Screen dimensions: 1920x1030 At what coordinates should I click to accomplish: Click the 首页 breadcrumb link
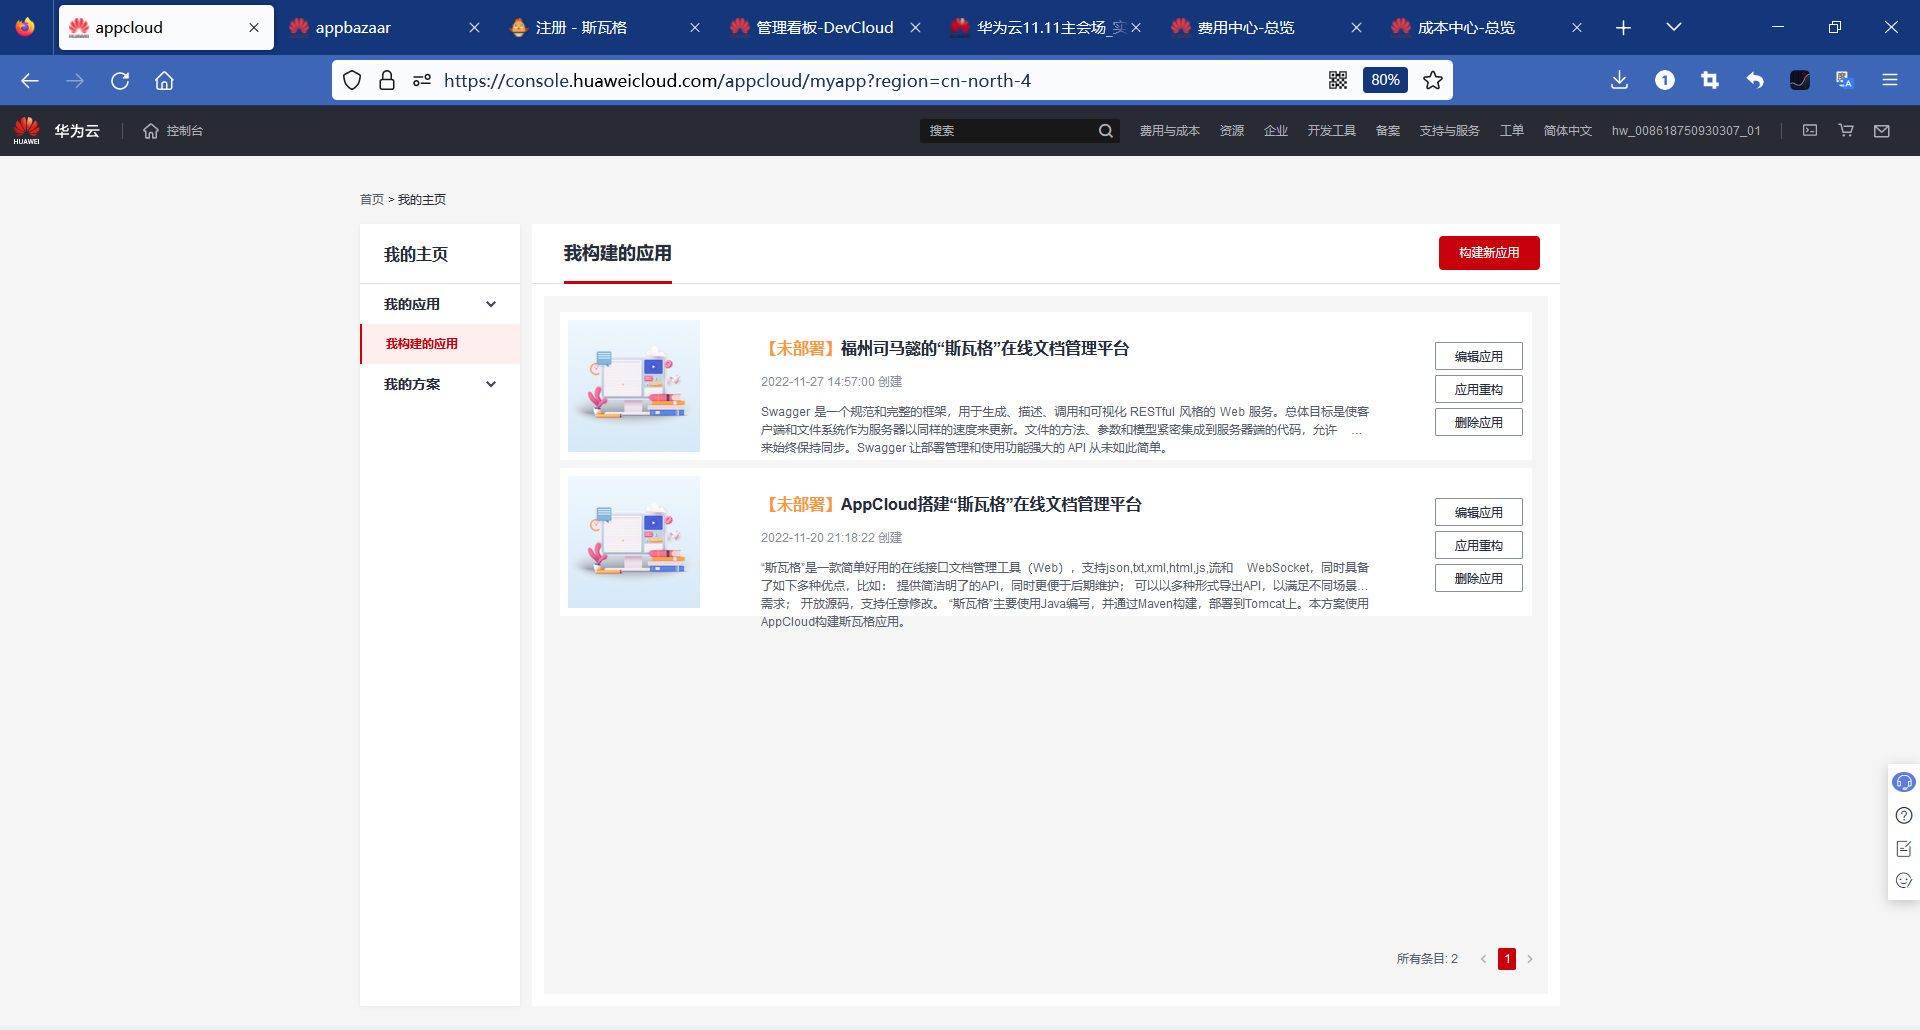(x=372, y=200)
